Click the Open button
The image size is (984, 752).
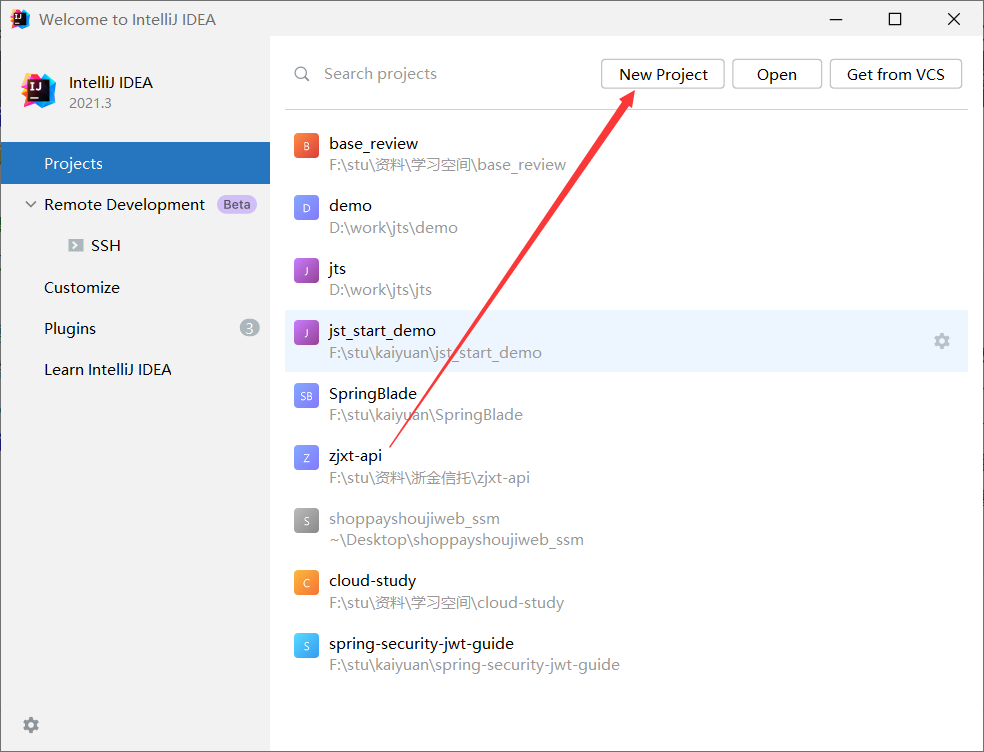coord(776,74)
